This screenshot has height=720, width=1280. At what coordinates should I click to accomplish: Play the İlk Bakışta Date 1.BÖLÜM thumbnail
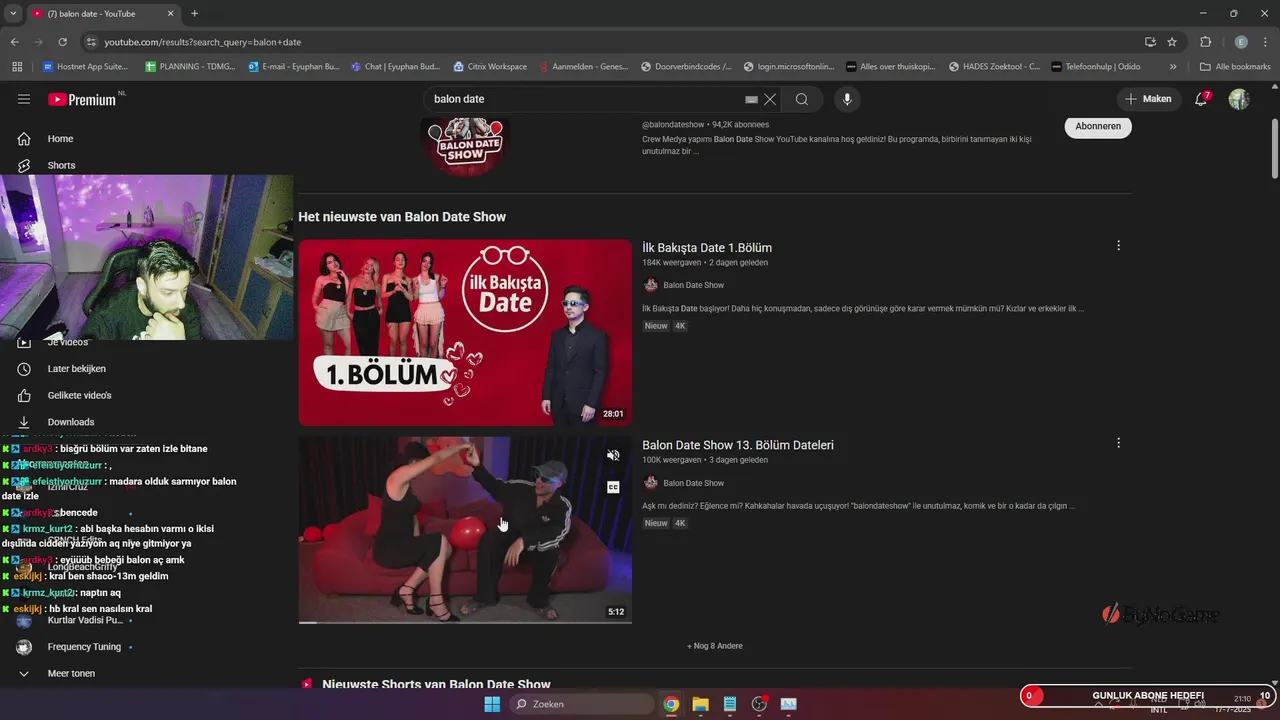click(465, 333)
